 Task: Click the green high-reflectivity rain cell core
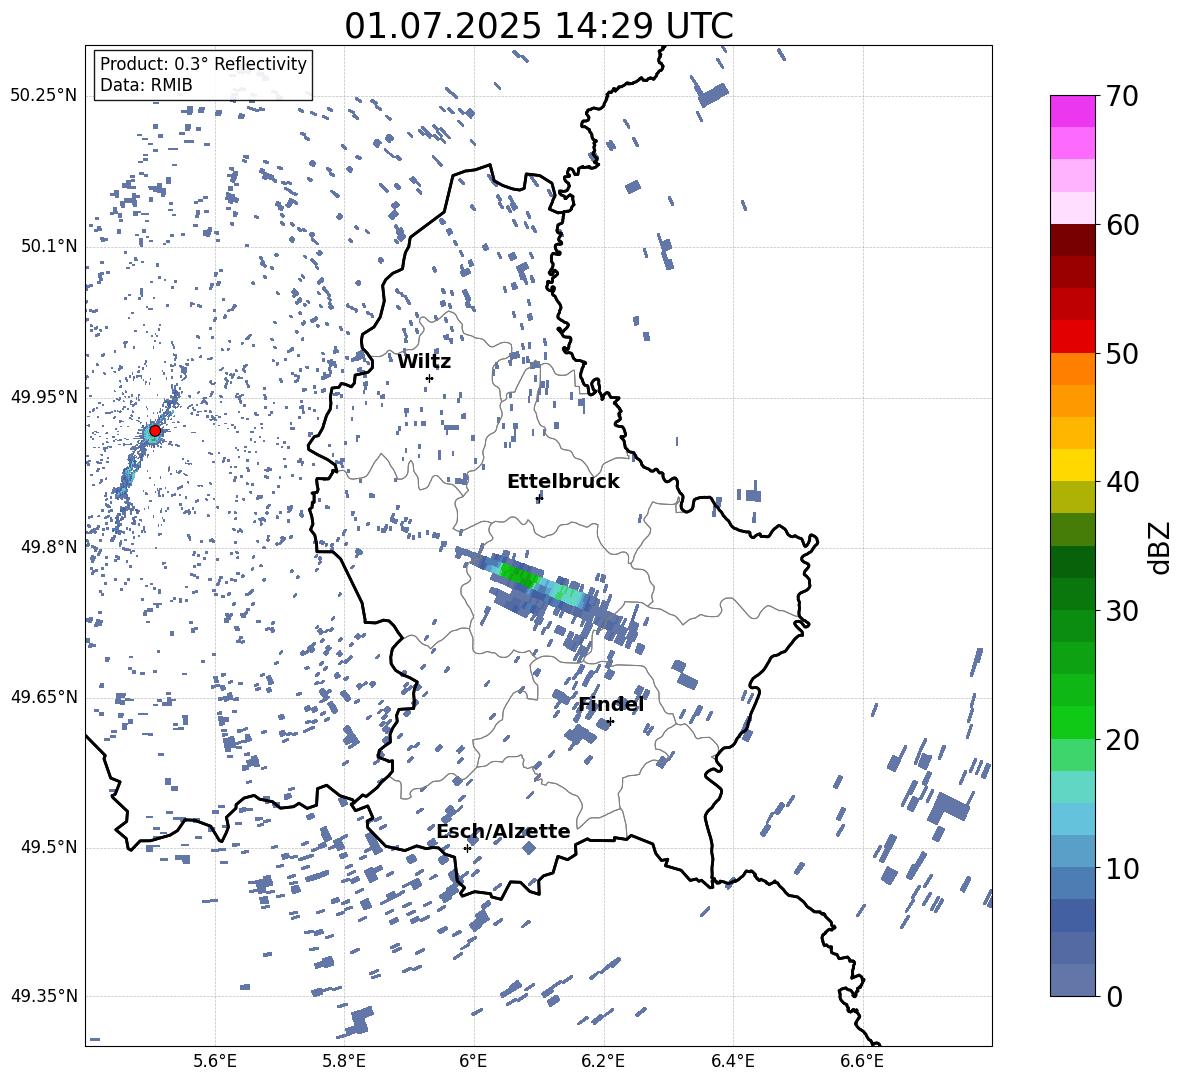pyautogui.click(x=520, y=575)
